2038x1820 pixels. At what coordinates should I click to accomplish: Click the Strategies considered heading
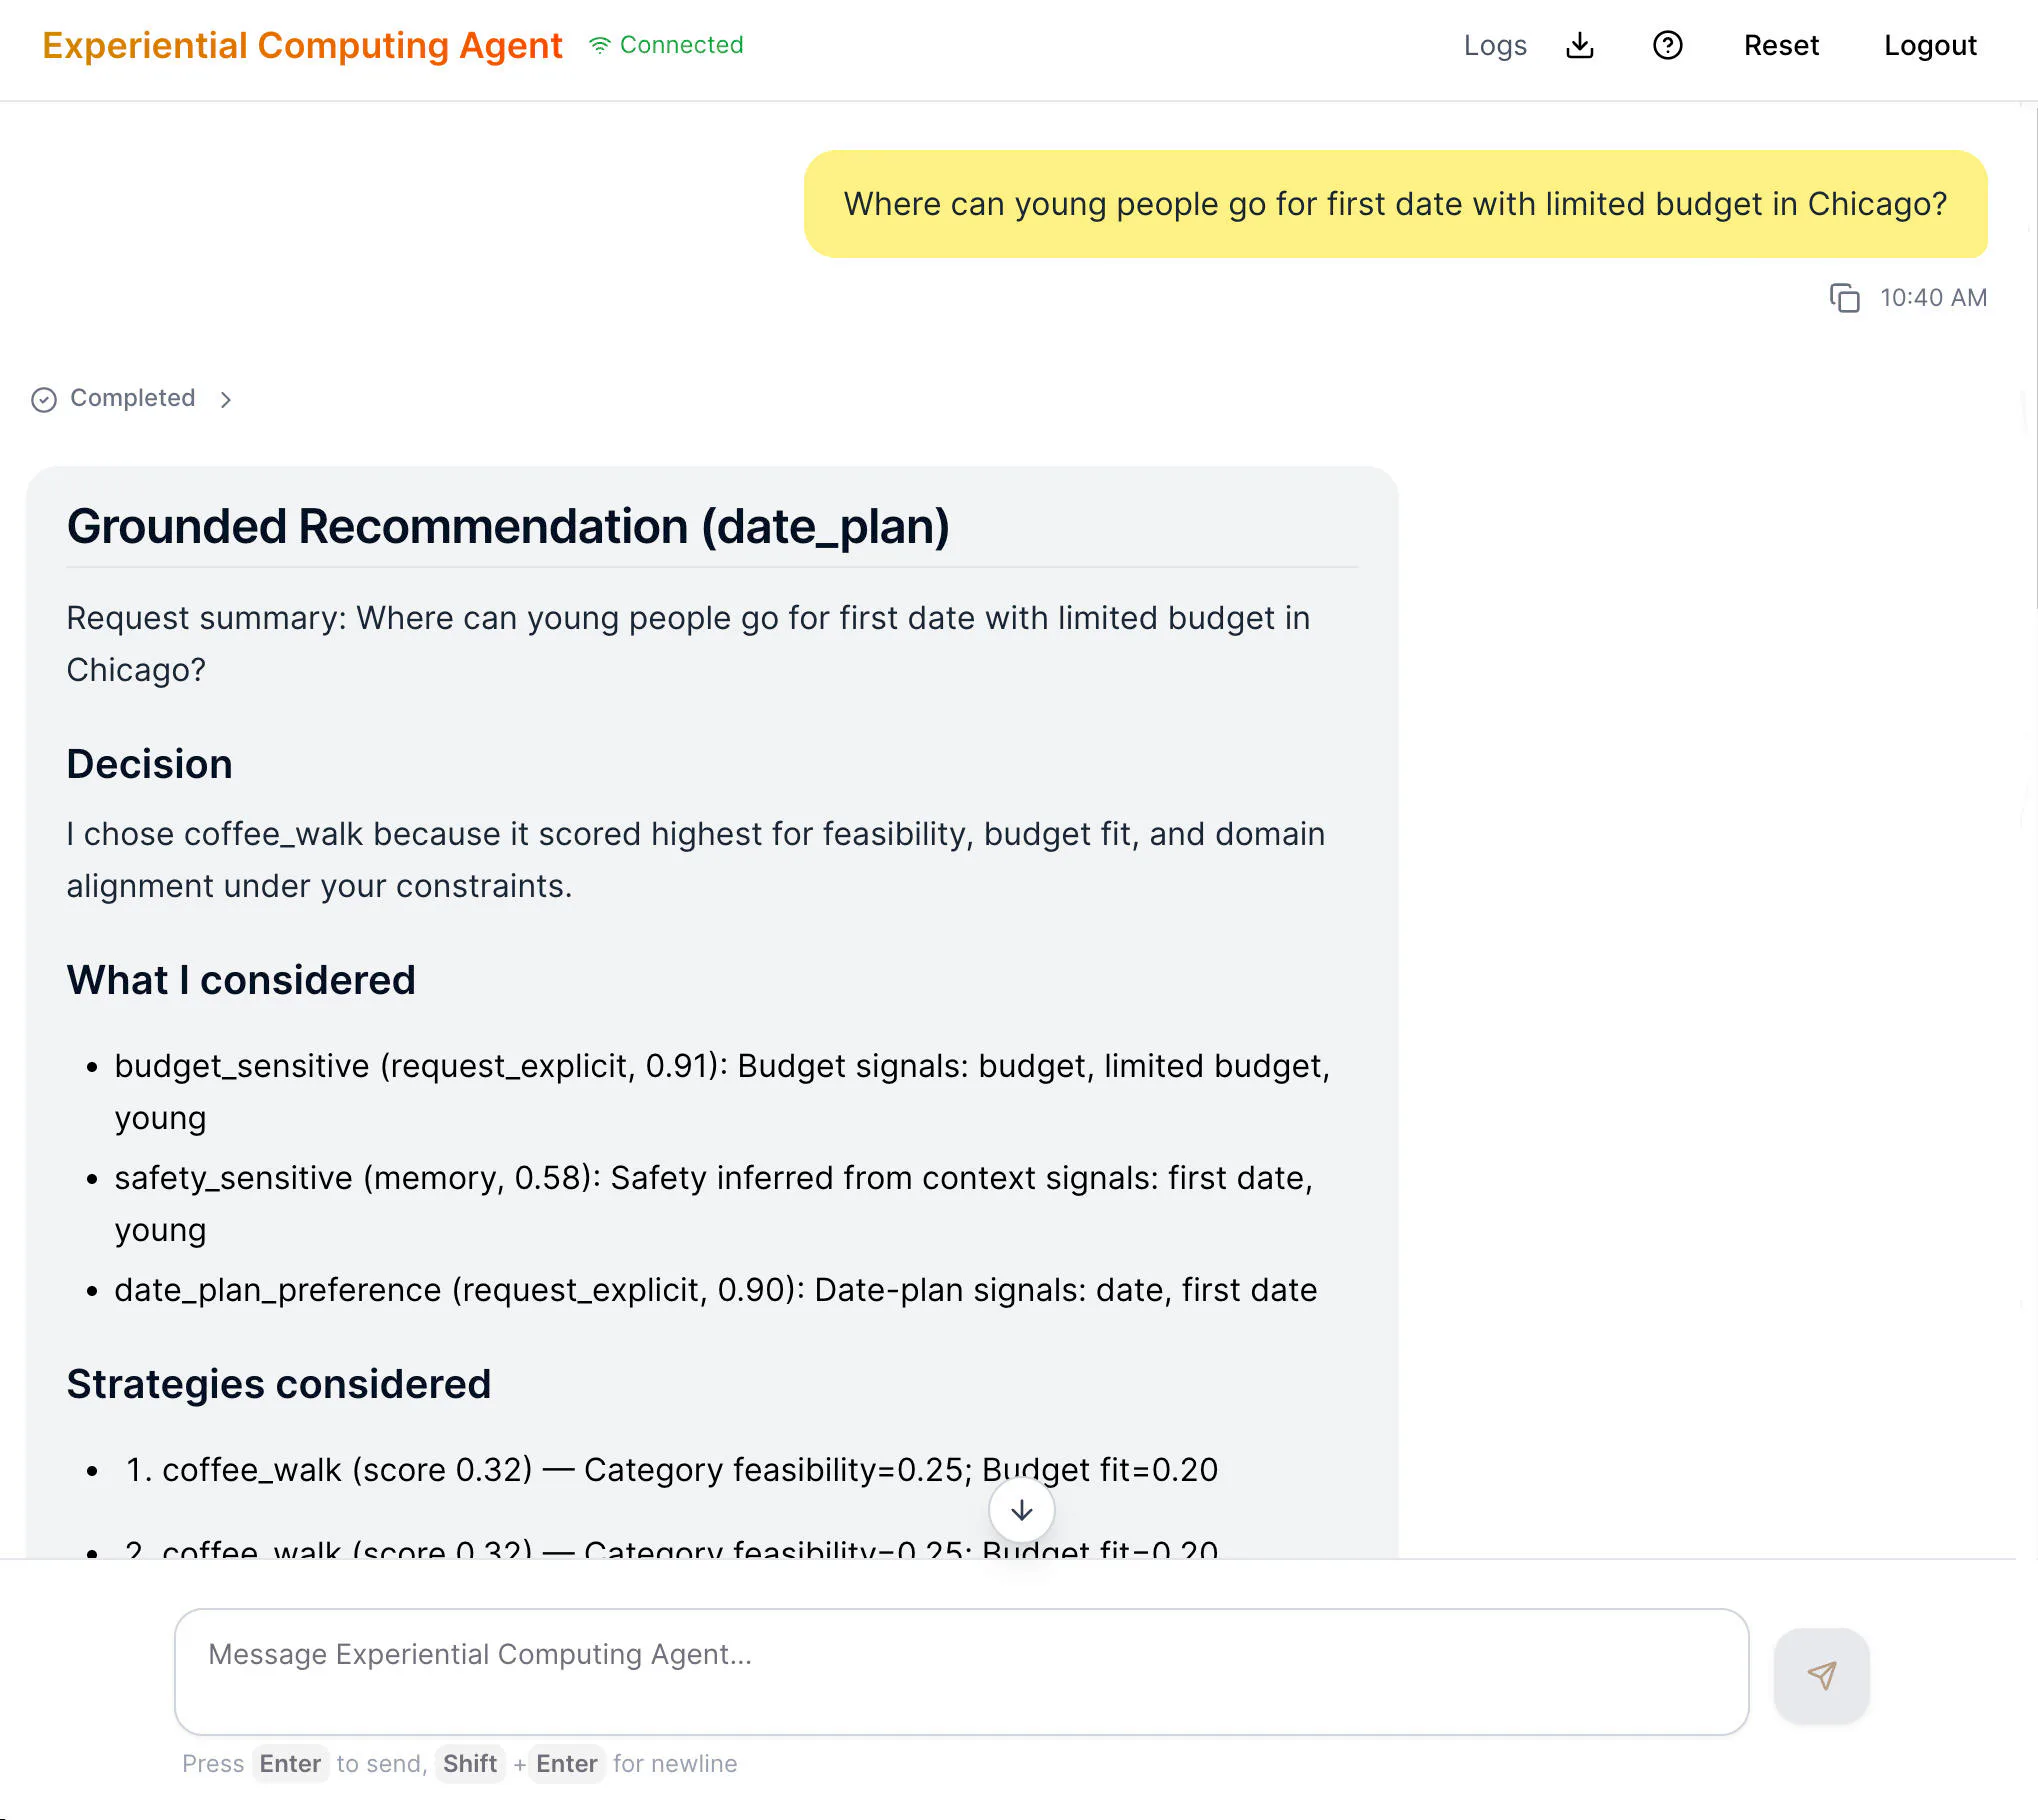coord(278,1384)
